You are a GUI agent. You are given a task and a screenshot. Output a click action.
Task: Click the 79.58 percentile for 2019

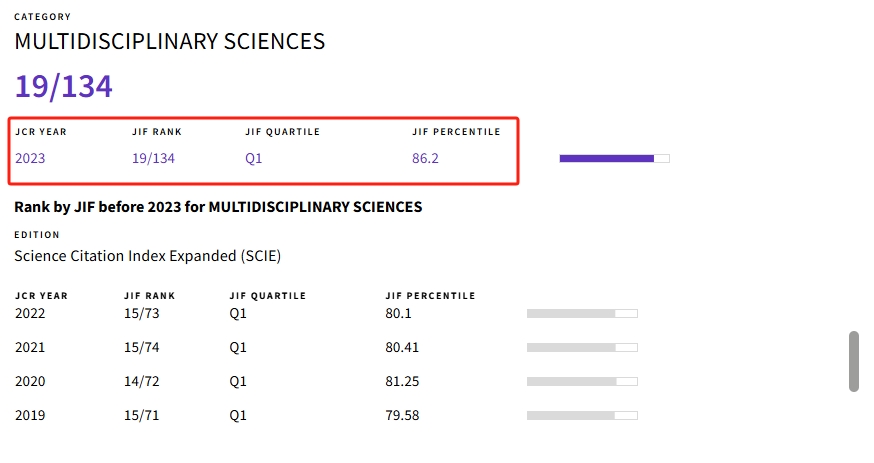tap(402, 415)
